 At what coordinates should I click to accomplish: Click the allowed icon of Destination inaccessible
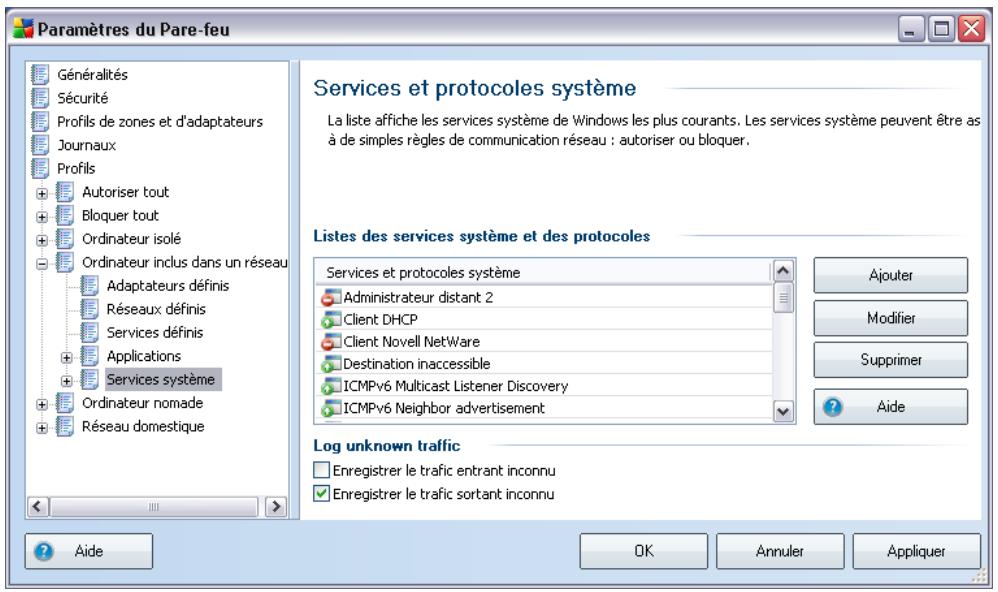pyautogui.click(x=331, y=364)
